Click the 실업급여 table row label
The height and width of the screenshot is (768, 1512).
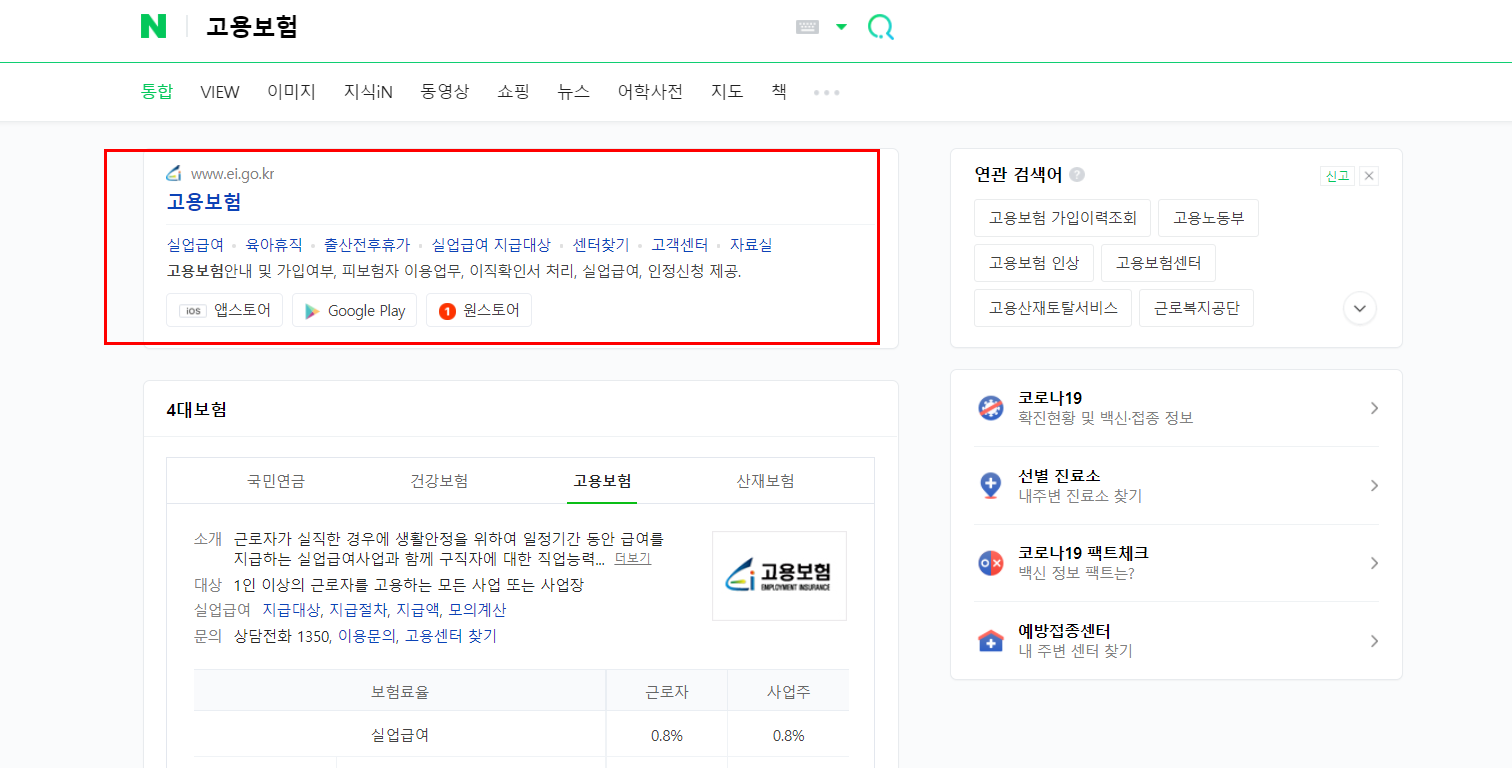point(400,736)
